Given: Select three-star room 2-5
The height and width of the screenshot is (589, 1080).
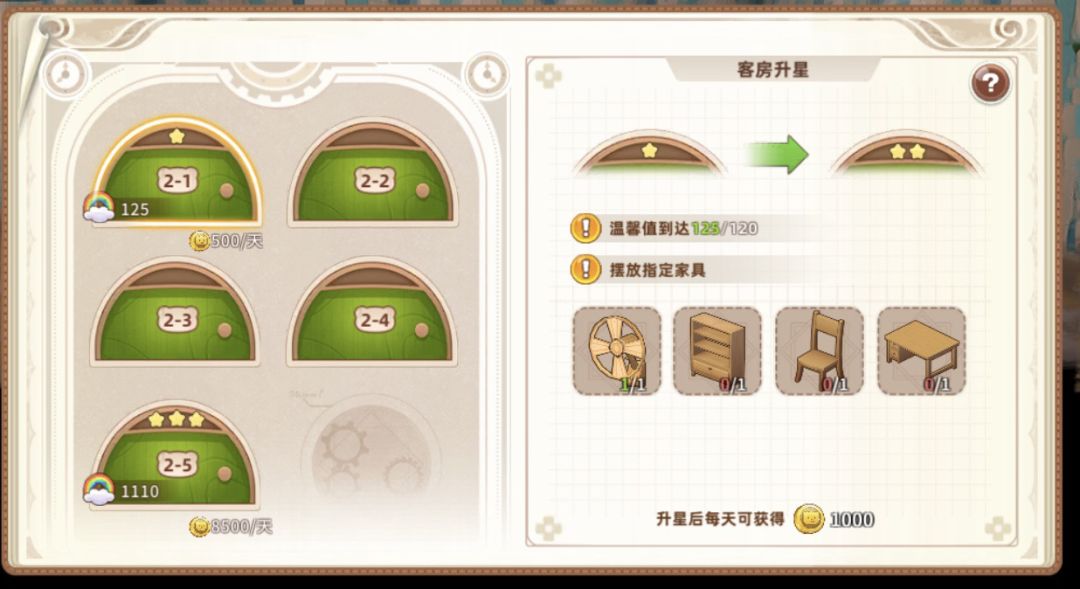Looking at the screenshot, I should tap(175, 456).
